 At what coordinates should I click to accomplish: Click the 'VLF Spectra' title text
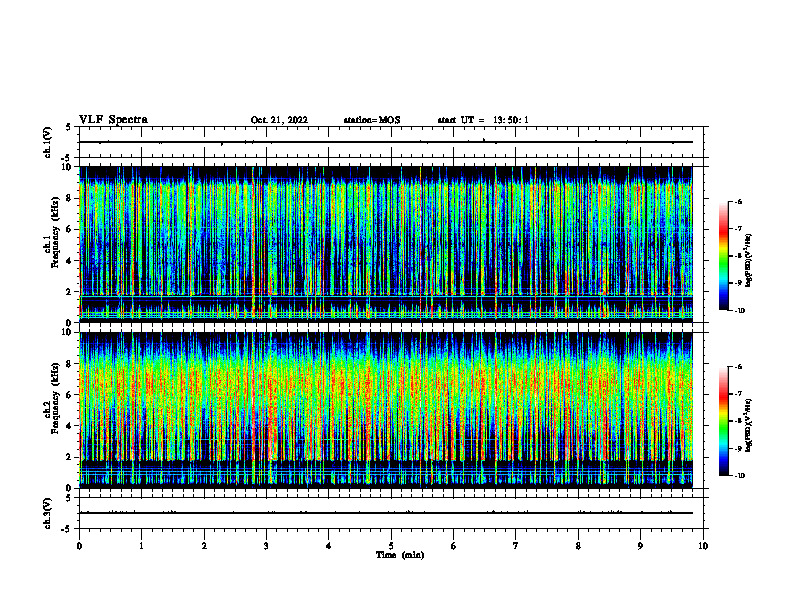click(113, 120)
